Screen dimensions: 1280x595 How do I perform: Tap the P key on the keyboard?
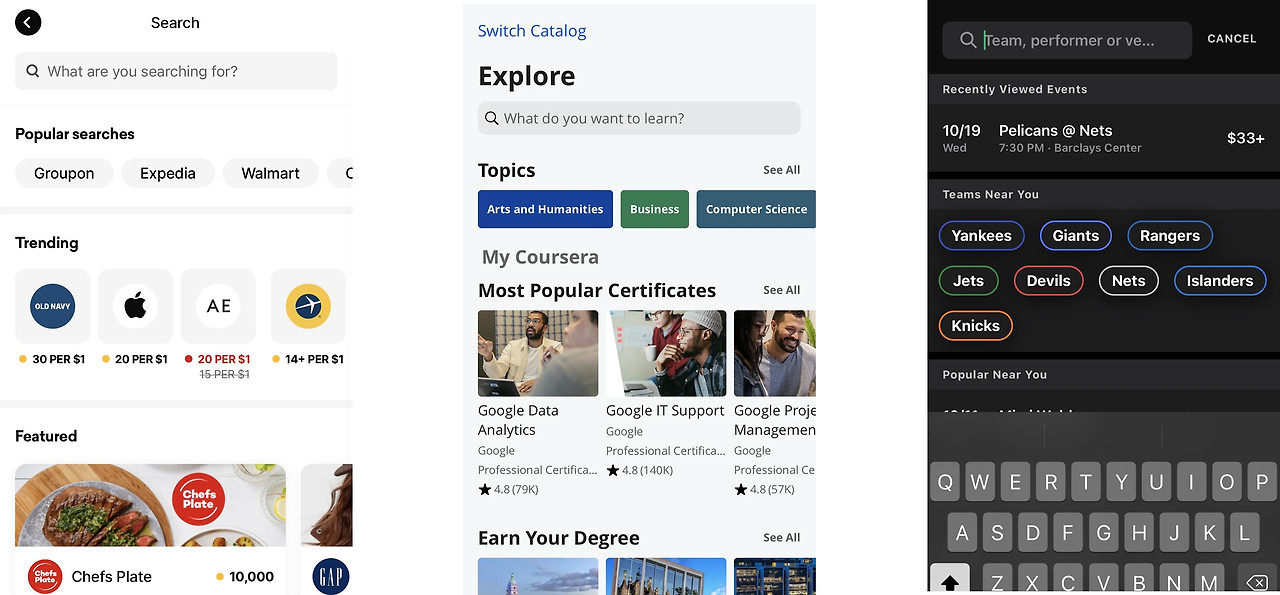[x=1262, y=482]
